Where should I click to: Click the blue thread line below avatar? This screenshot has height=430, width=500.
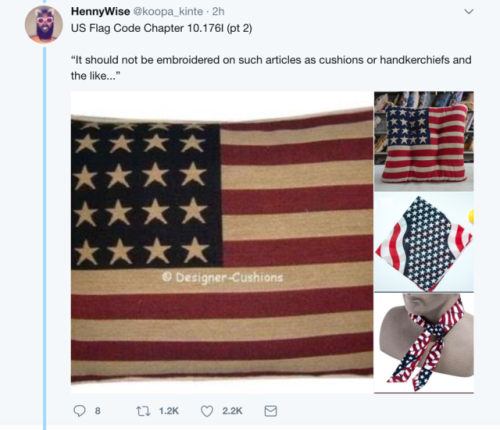(45, 238)
